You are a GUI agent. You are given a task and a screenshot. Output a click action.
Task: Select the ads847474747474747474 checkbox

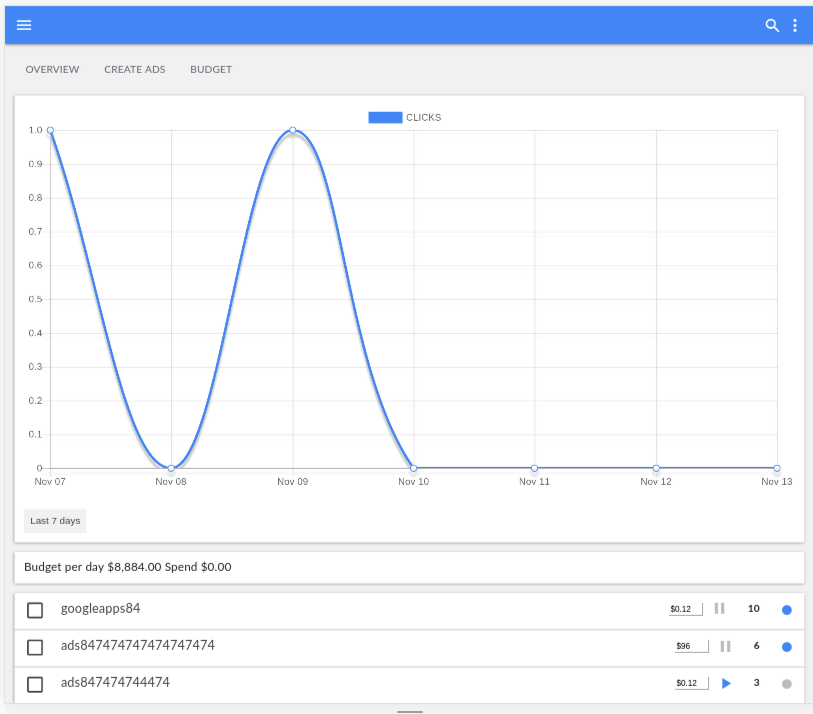(35, 647)
